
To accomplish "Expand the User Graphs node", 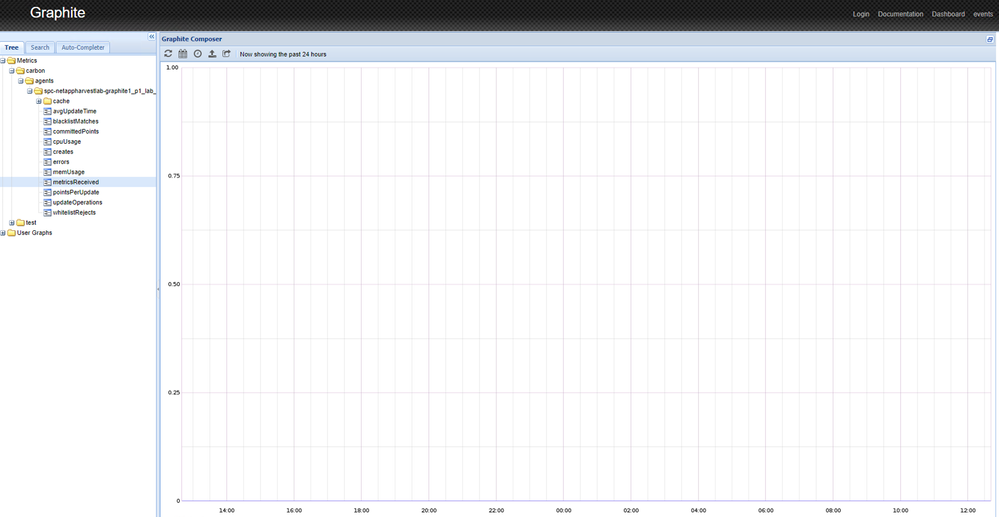I will coord(3,233).
